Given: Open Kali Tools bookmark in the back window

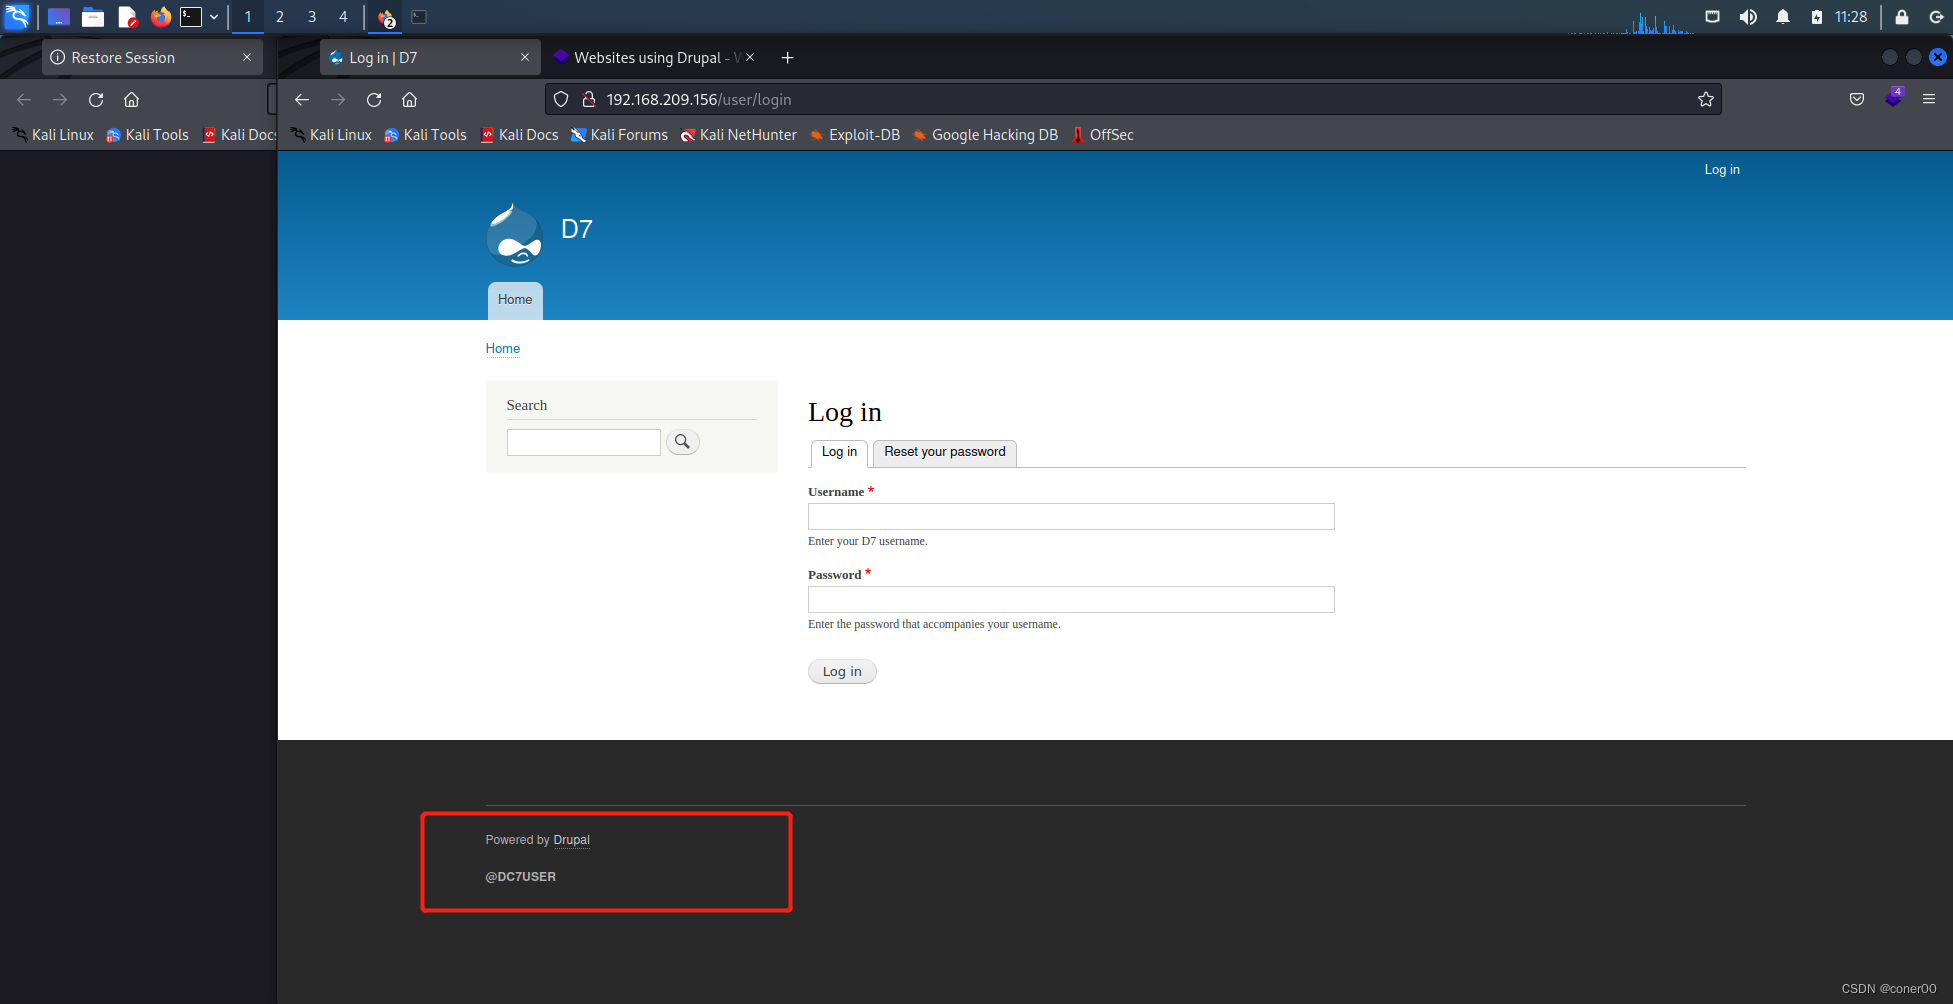Looking at the screenshot, I should tap(148, 135).
